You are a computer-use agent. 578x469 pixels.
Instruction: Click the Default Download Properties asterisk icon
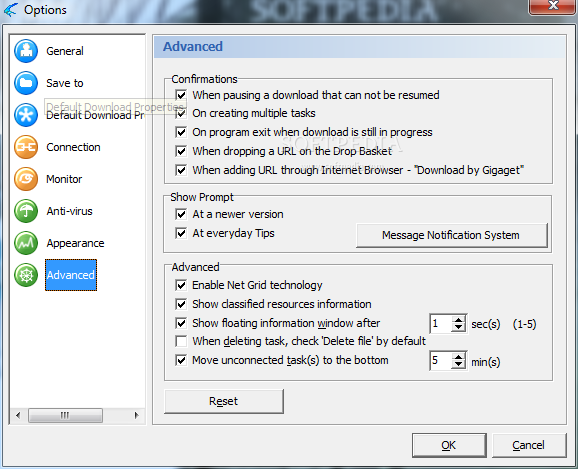pyautogui.click(x=26, y=115)
